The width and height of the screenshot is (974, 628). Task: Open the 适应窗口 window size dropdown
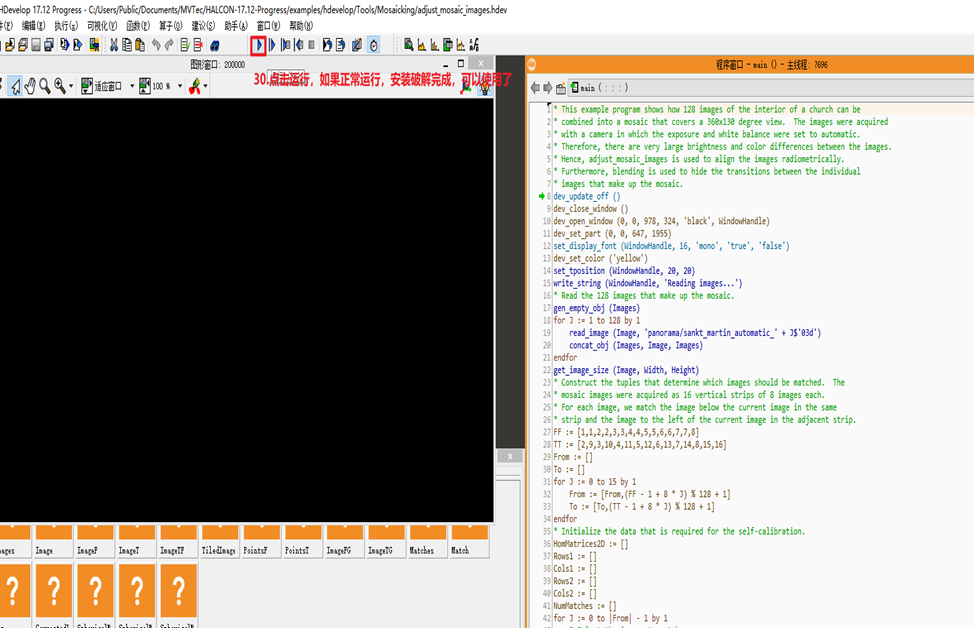point(132,86)
